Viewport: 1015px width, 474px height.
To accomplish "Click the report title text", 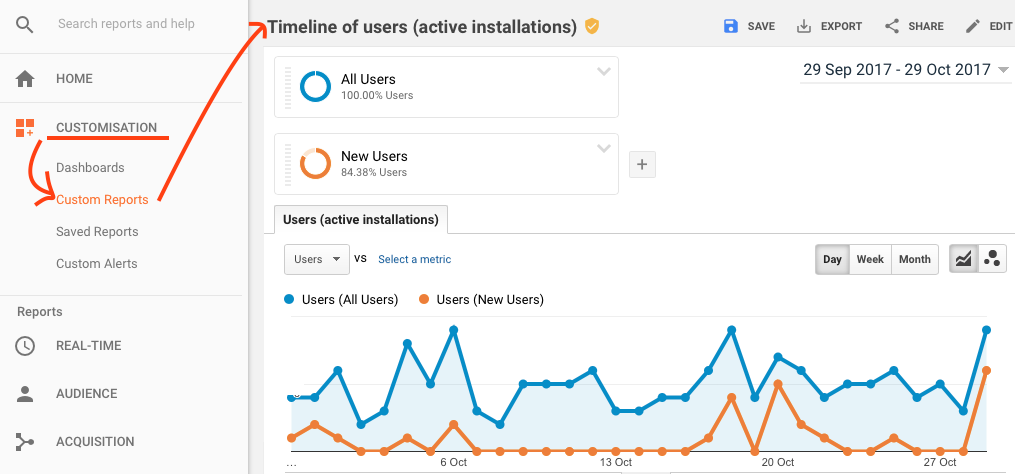I will [422, 27].
